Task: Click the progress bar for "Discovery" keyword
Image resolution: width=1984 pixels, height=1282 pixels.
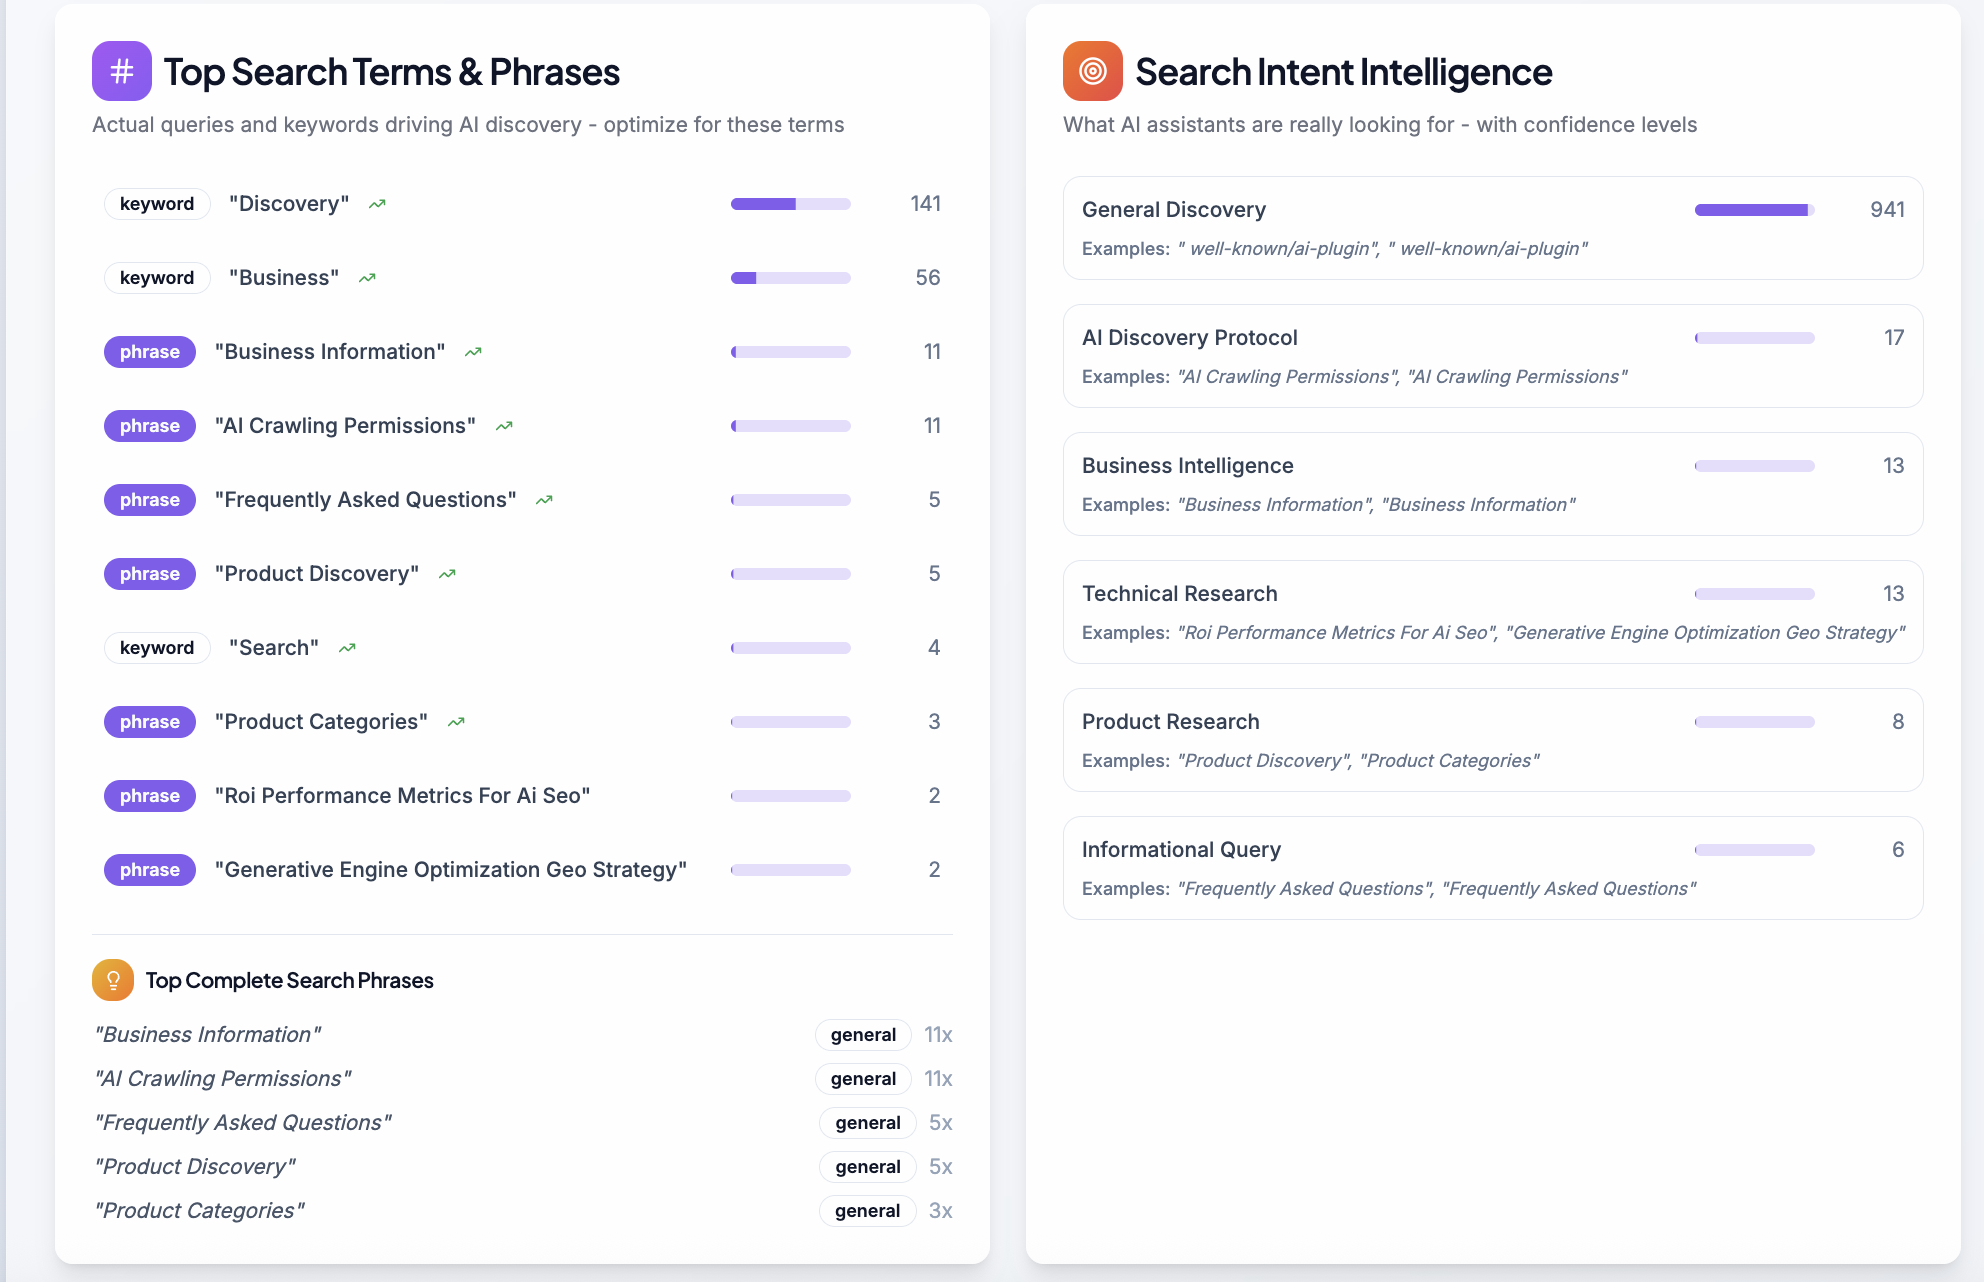Action: tap(790, 204)
